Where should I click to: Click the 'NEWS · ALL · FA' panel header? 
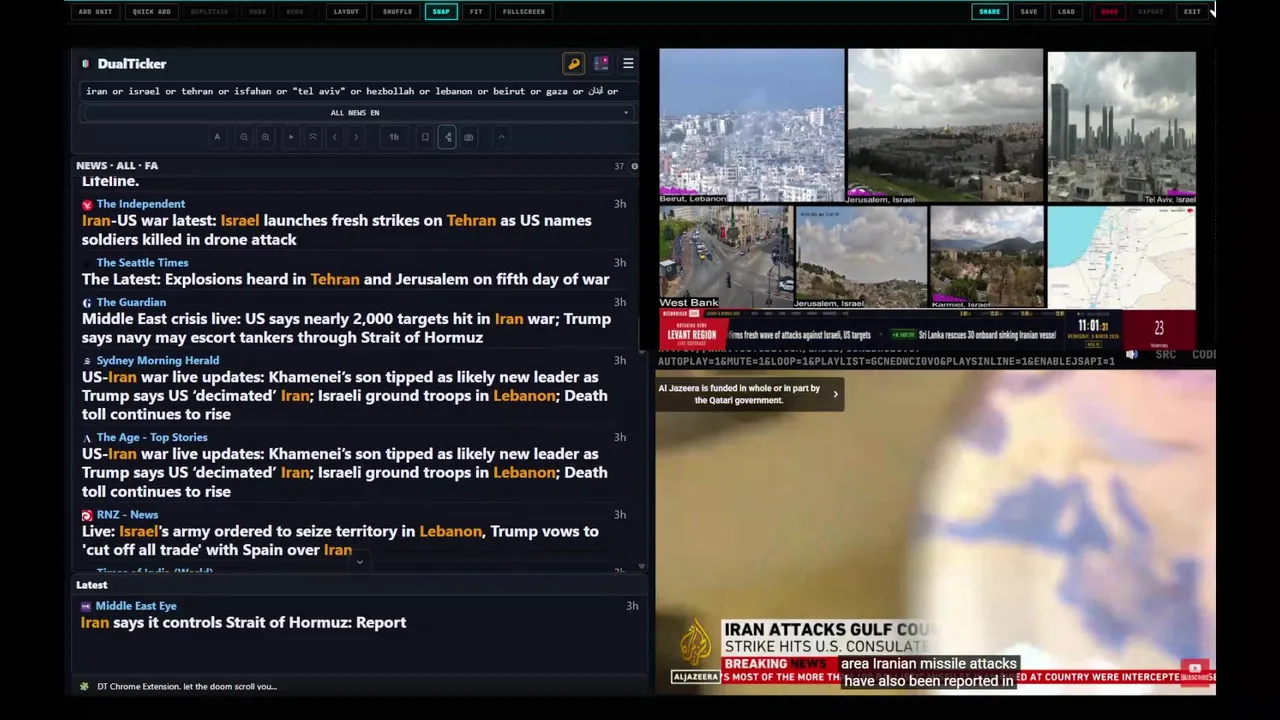[x=117, y=166]
